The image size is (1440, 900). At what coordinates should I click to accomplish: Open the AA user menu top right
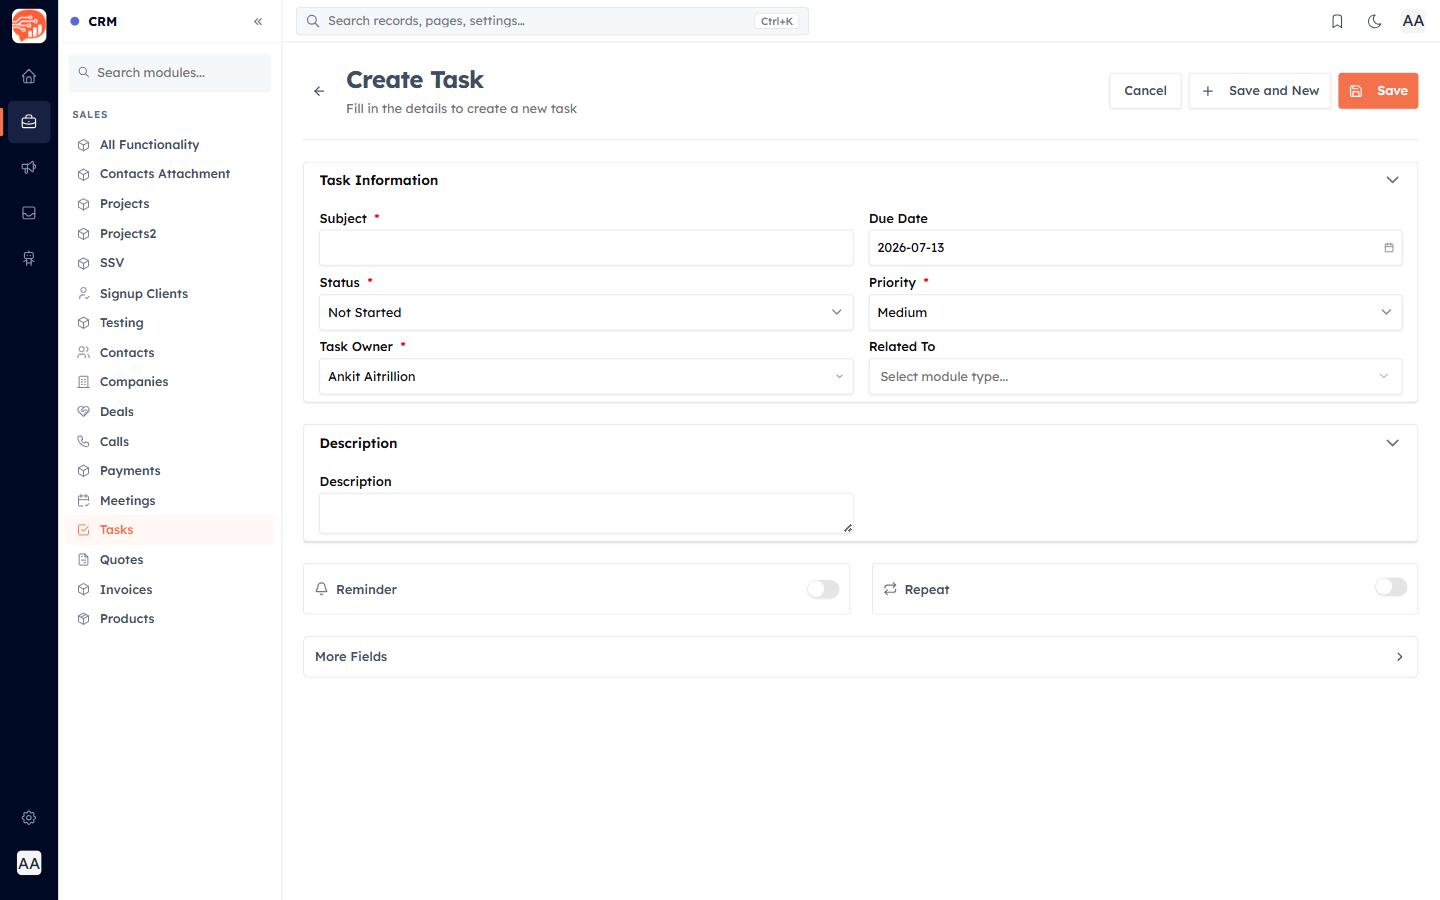(x=1413, y=21)
